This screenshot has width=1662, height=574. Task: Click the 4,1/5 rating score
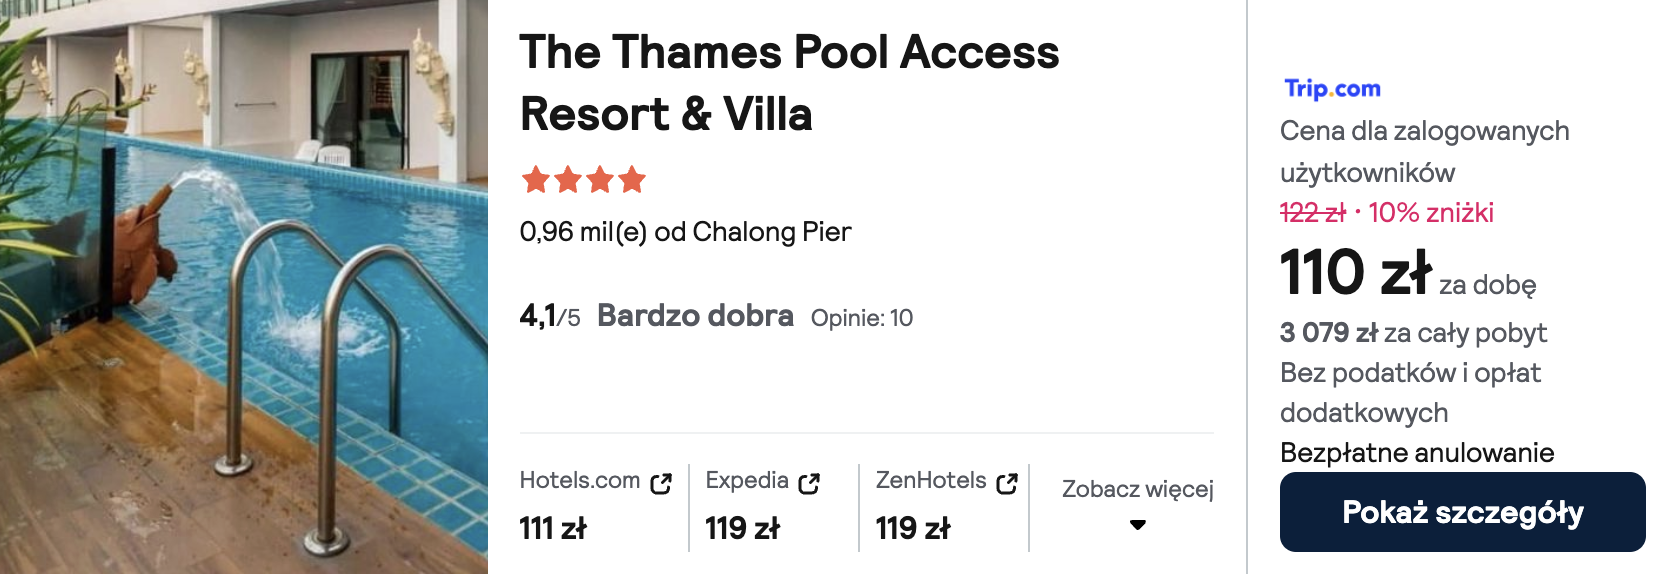click(x=549, y=317)
